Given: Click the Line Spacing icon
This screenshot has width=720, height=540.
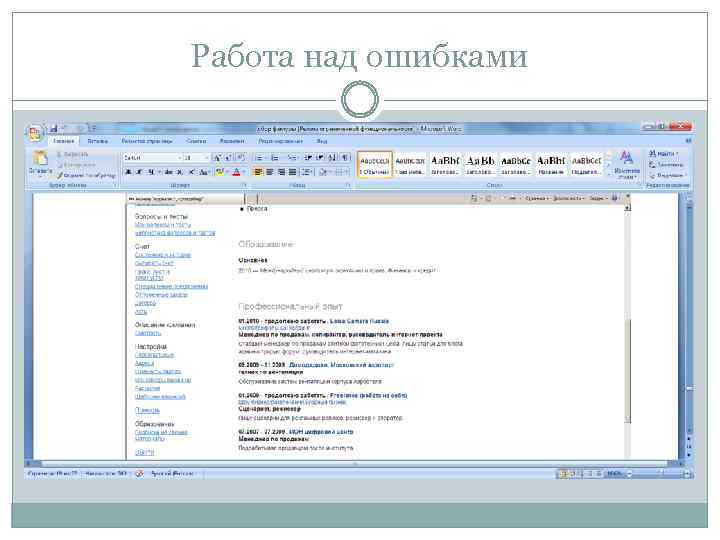Looking at the screenshot, I should [306, 172].
